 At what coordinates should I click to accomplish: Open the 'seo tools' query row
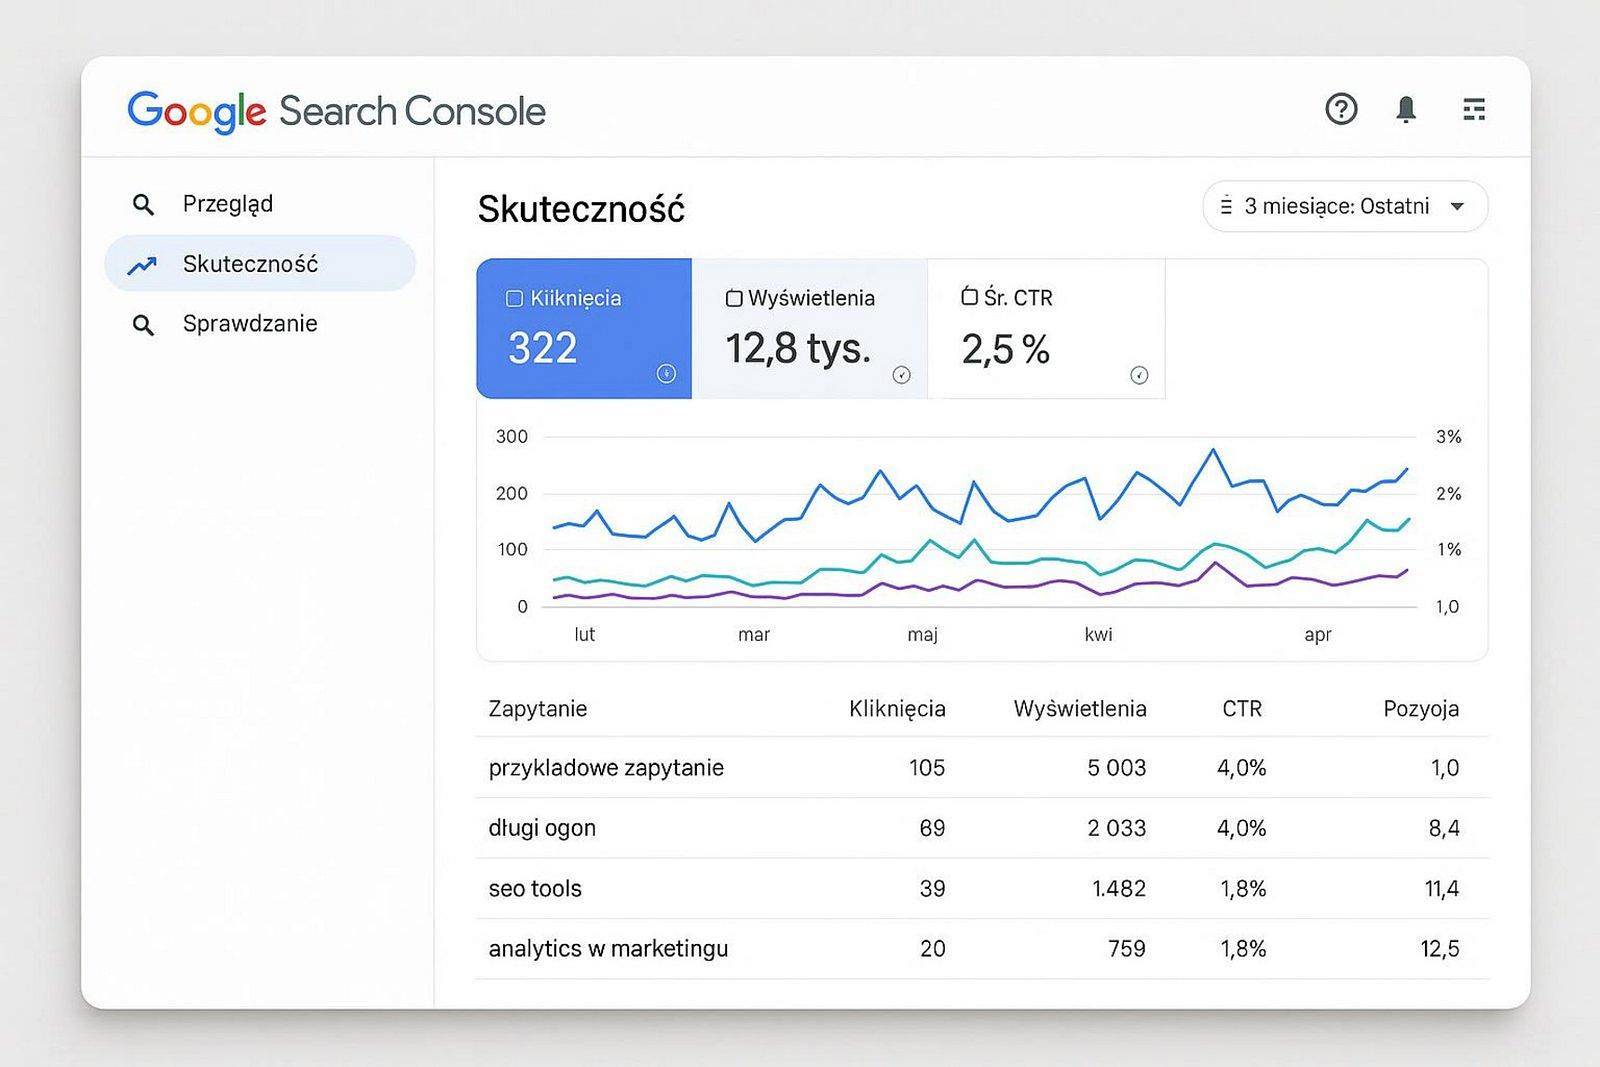pos(535,889)
